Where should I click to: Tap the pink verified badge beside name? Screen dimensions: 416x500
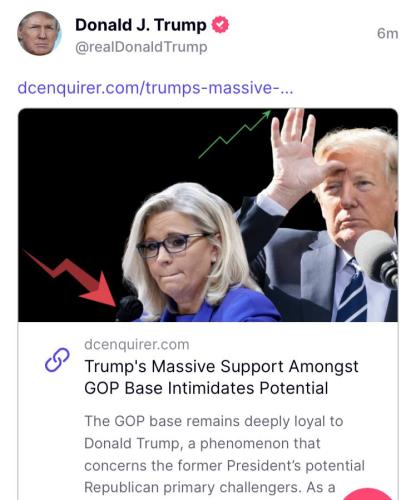[x=220, y=25]
